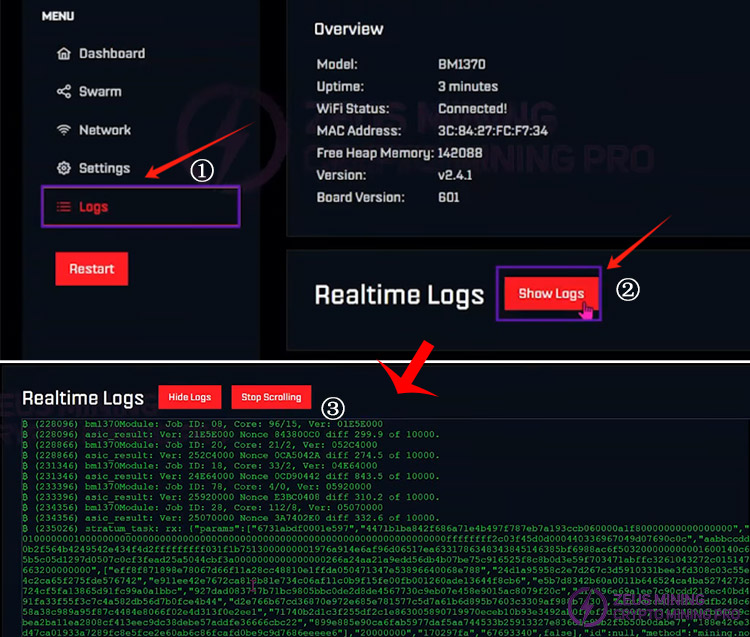Click the log line with Job ID: 20
Viewport: 750px width, 637px height.
[x=199, y=445]
